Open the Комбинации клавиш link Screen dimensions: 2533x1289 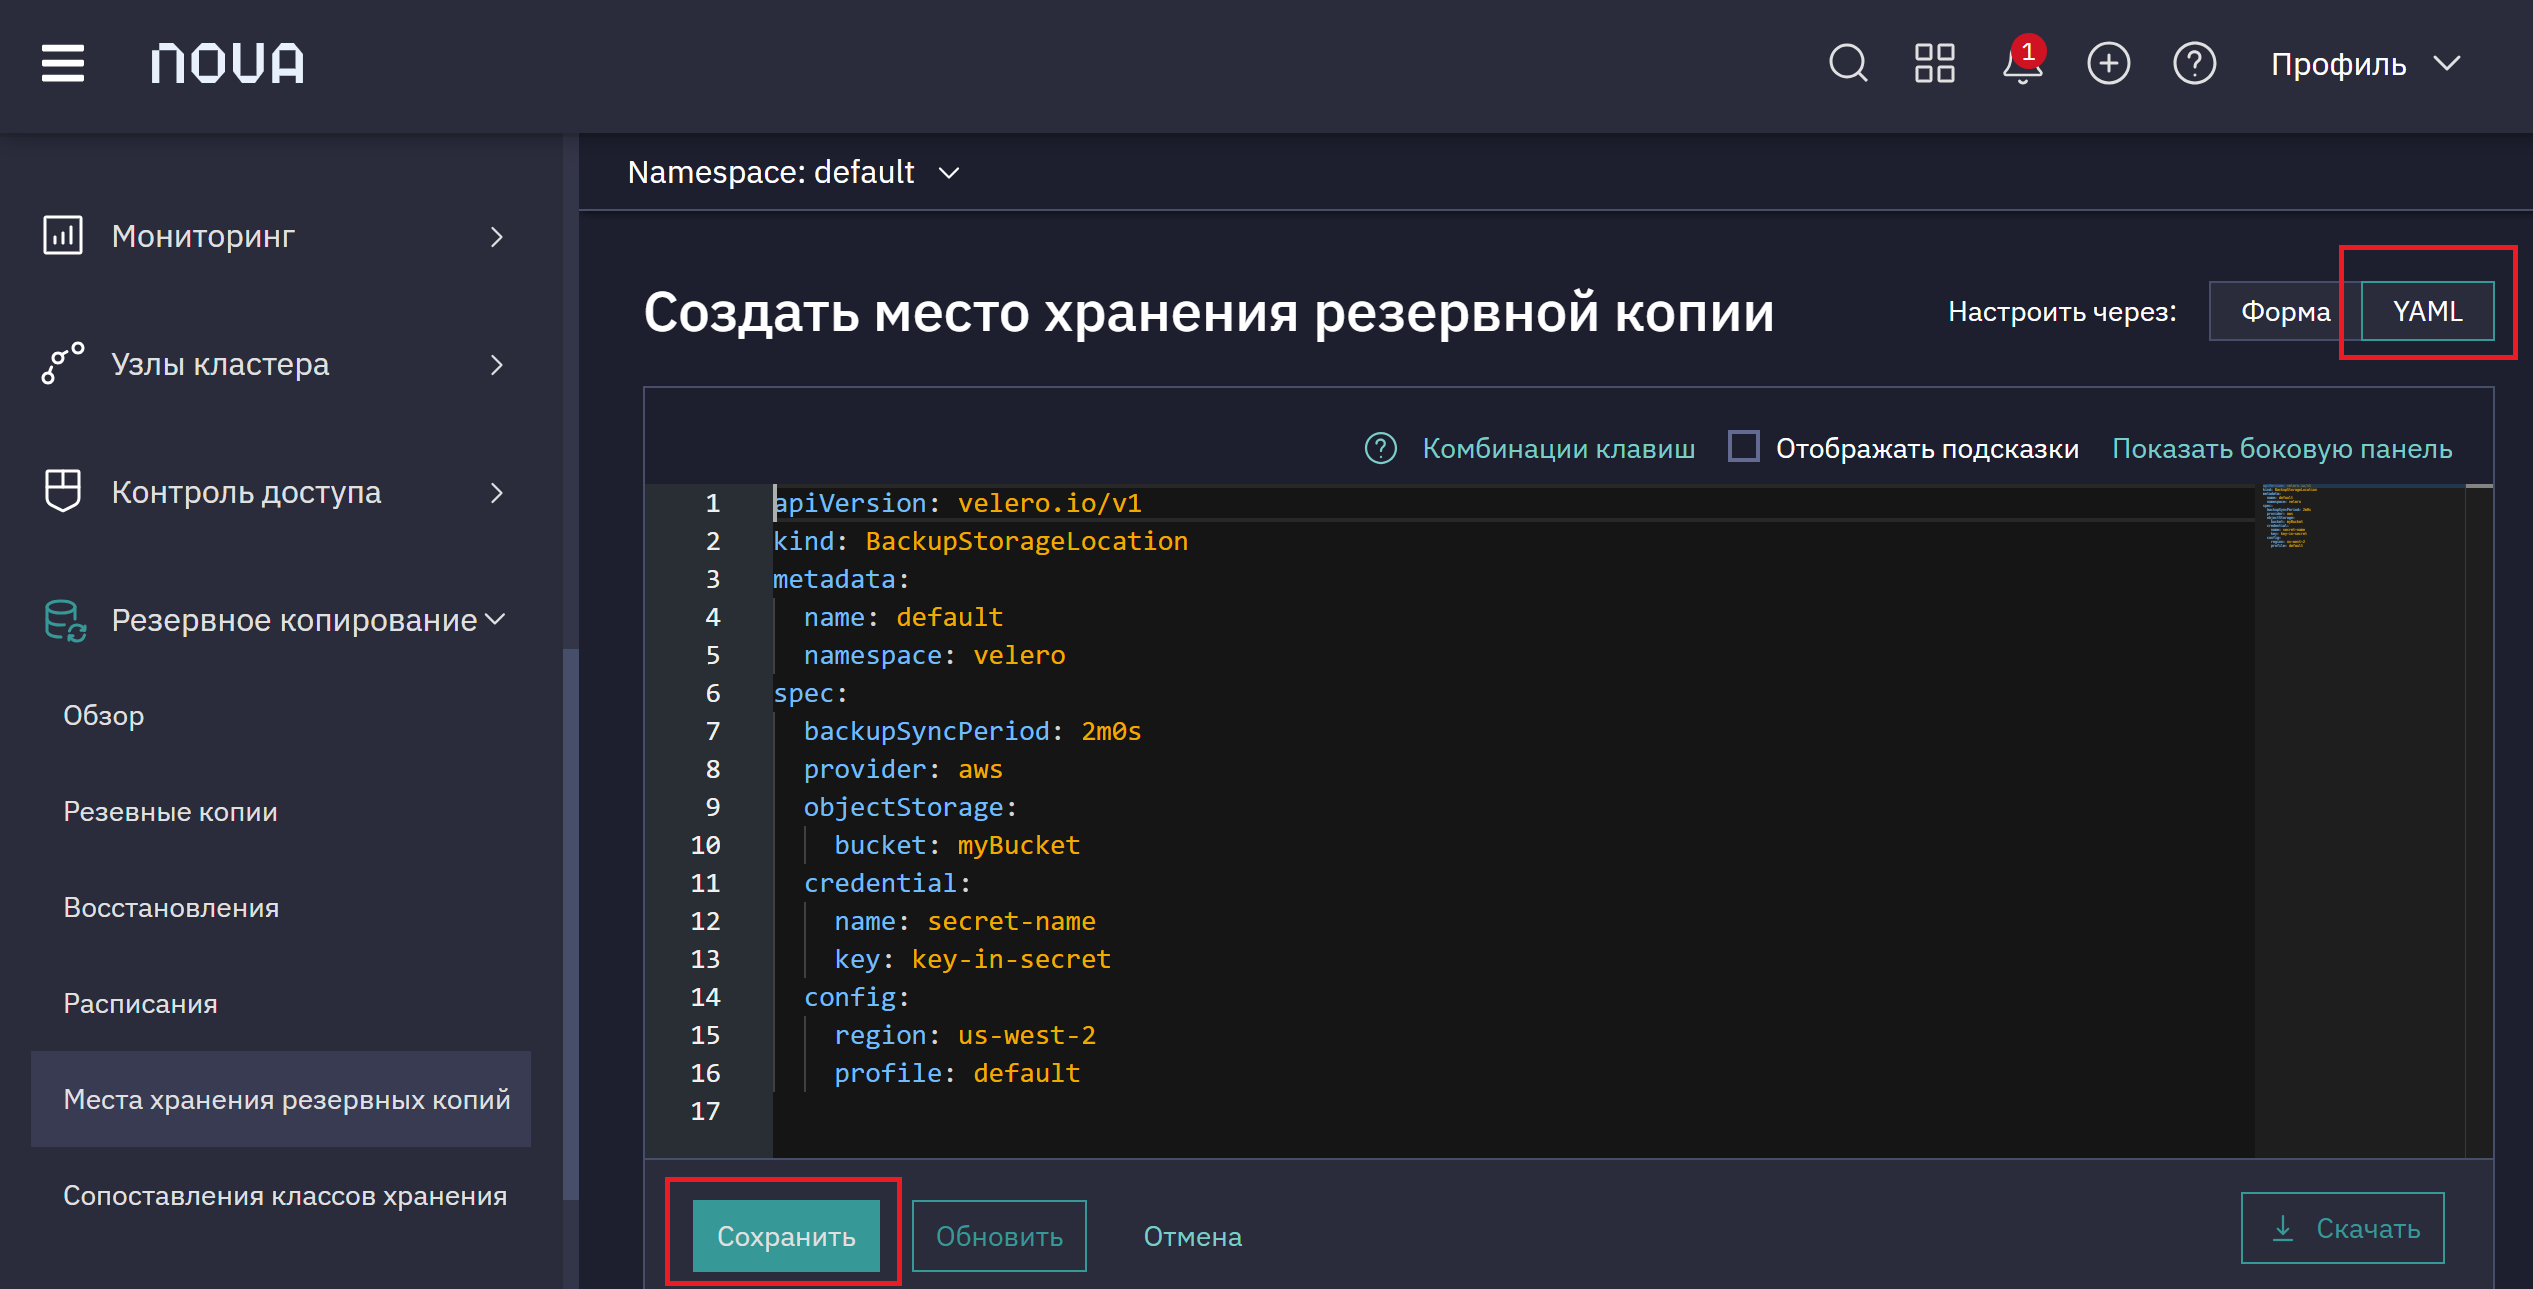tap(1558, 448)
